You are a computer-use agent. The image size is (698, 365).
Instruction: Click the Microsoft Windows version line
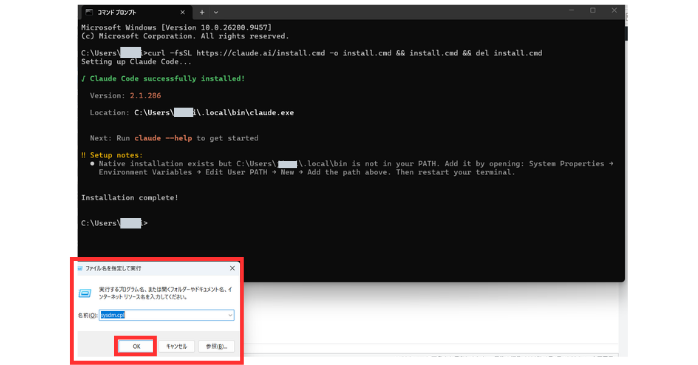point(176,28)
